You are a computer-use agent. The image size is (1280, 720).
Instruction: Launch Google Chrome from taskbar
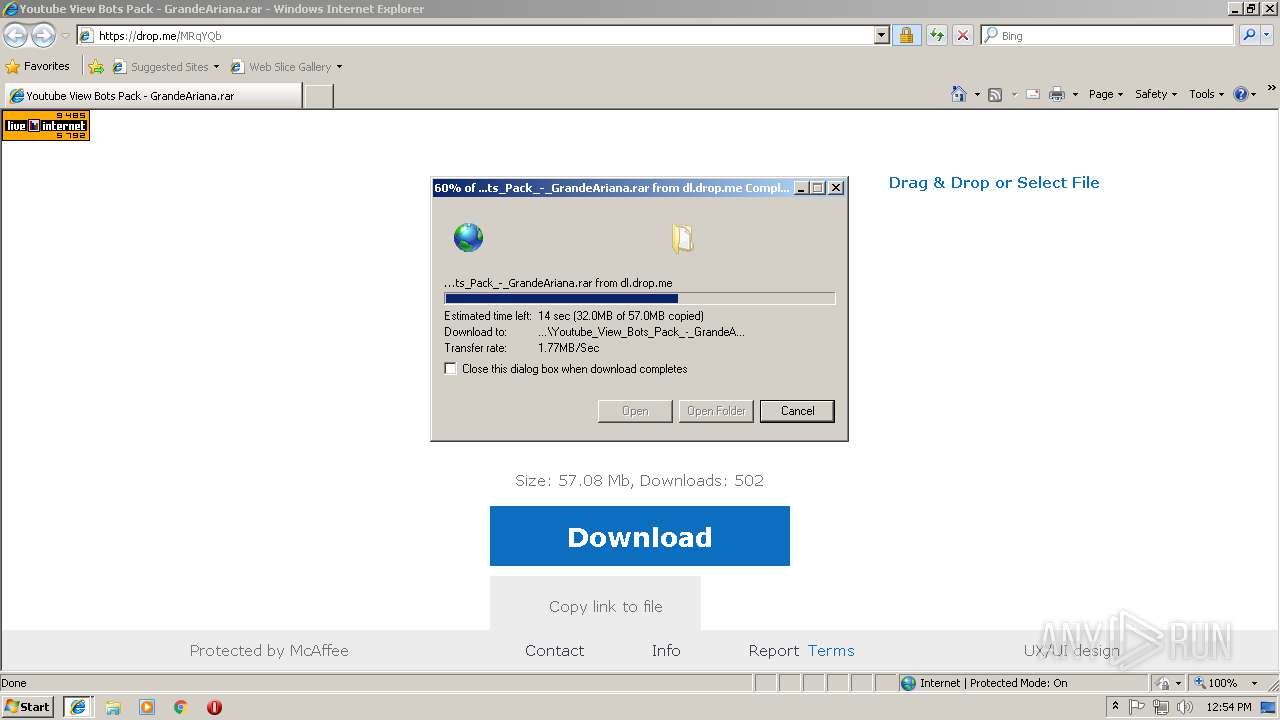pos(181,707)
